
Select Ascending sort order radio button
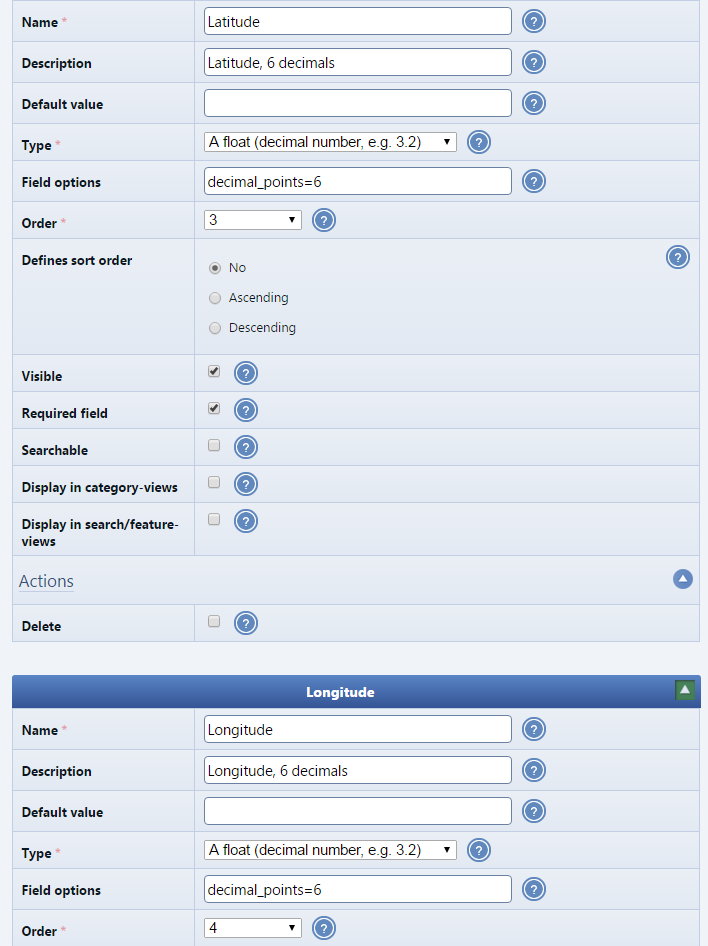(x=215, y=298)
